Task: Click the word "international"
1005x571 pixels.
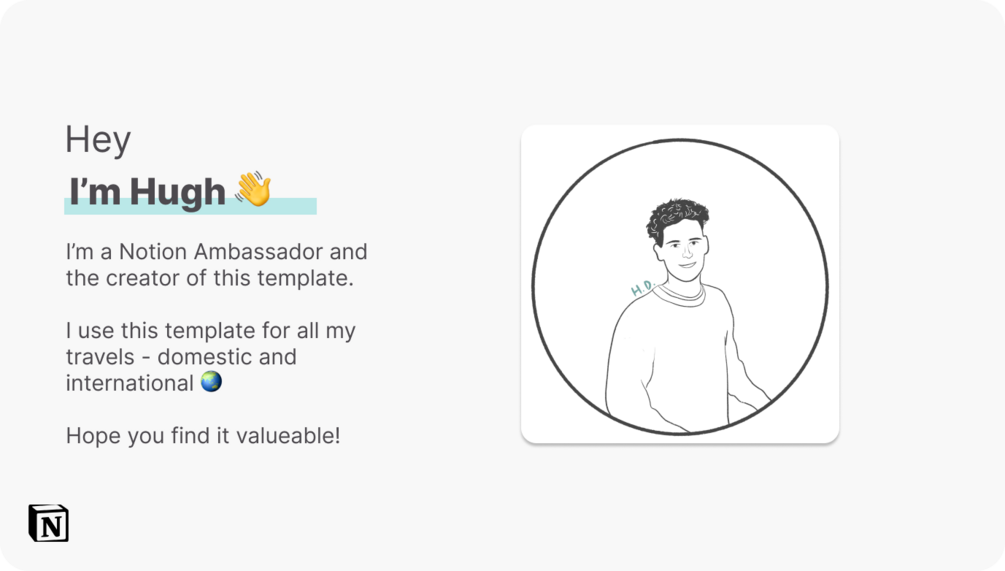Action: coord(130,383)
